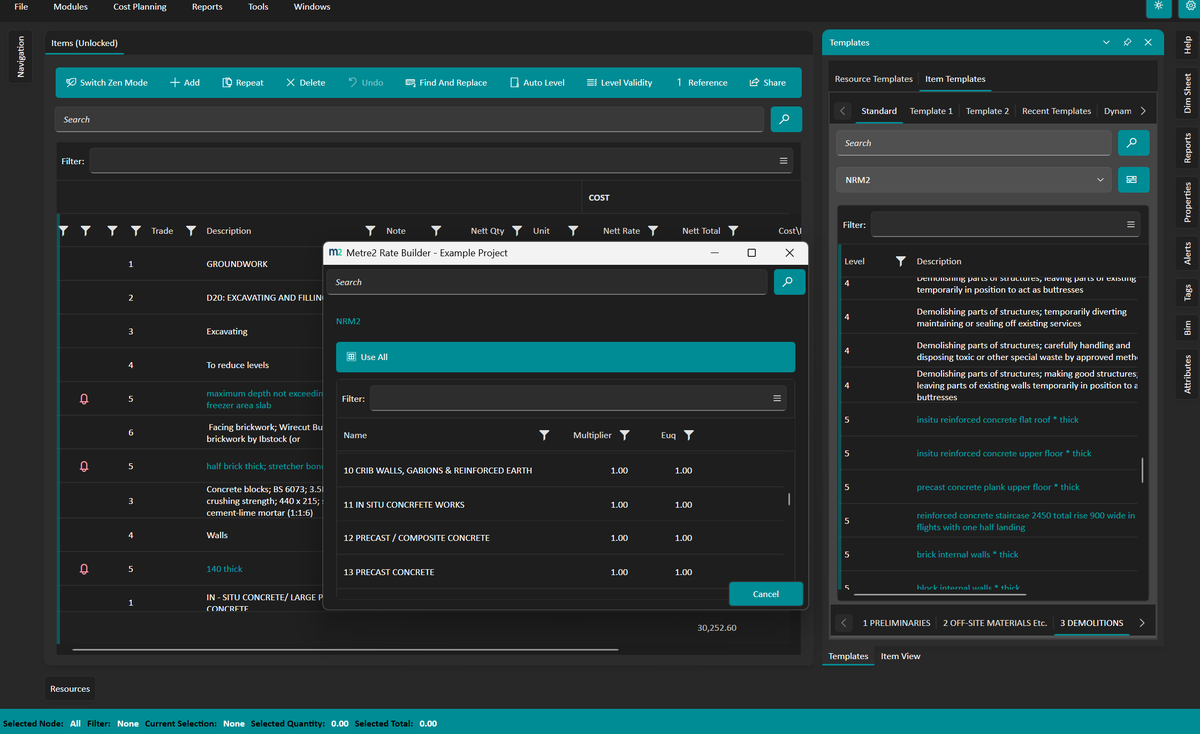Image resolution: width=1200 pixels, height=734 pixels.
Task: Click the right arrow beside the Dynam tab
Action: [1143, 111]
